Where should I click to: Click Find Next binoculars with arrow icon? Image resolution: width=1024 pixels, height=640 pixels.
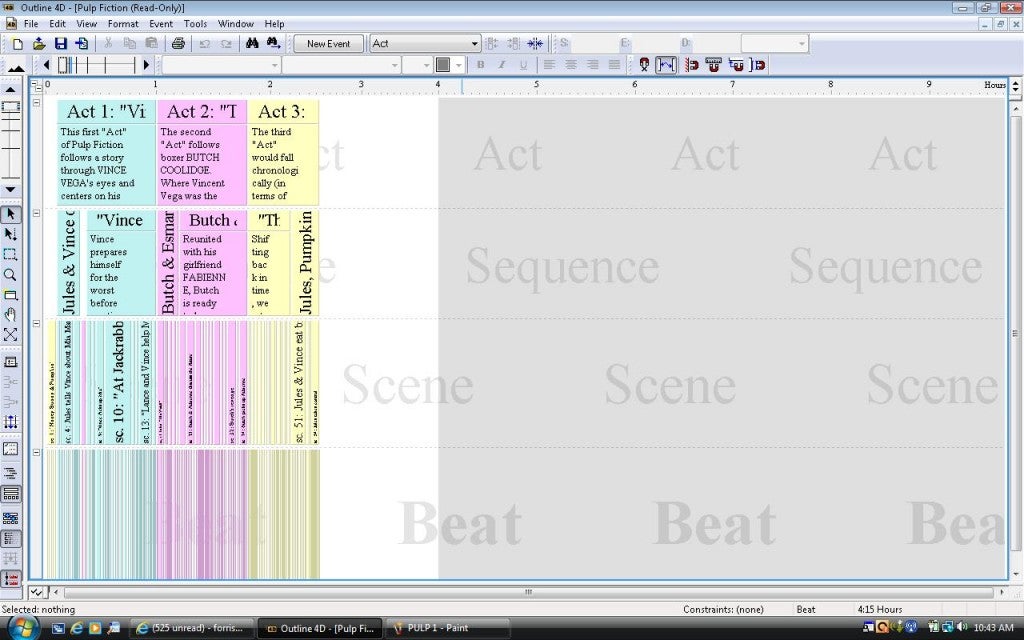click(273, 44)
